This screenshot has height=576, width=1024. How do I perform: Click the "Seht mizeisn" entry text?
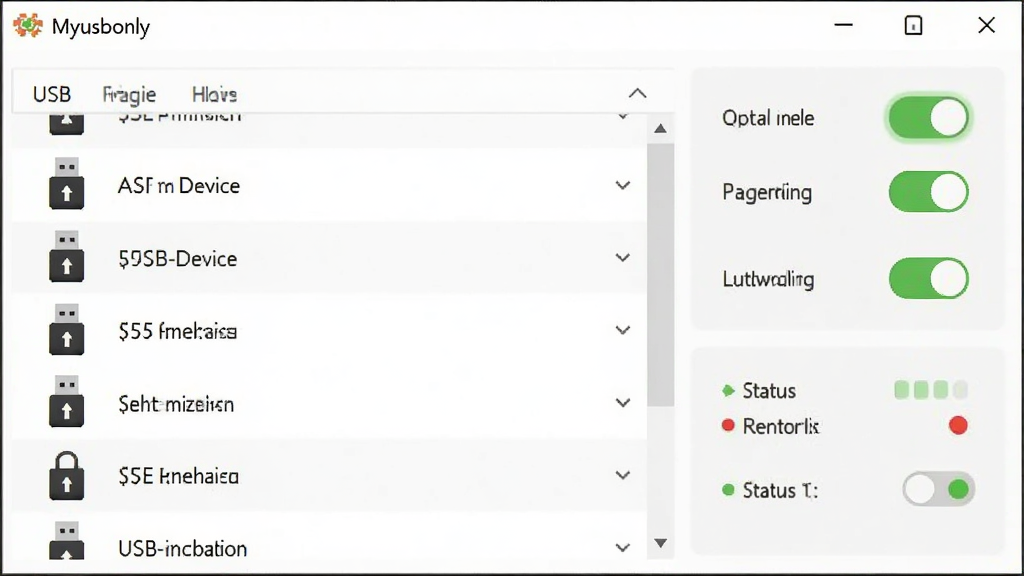pos(176,404)
